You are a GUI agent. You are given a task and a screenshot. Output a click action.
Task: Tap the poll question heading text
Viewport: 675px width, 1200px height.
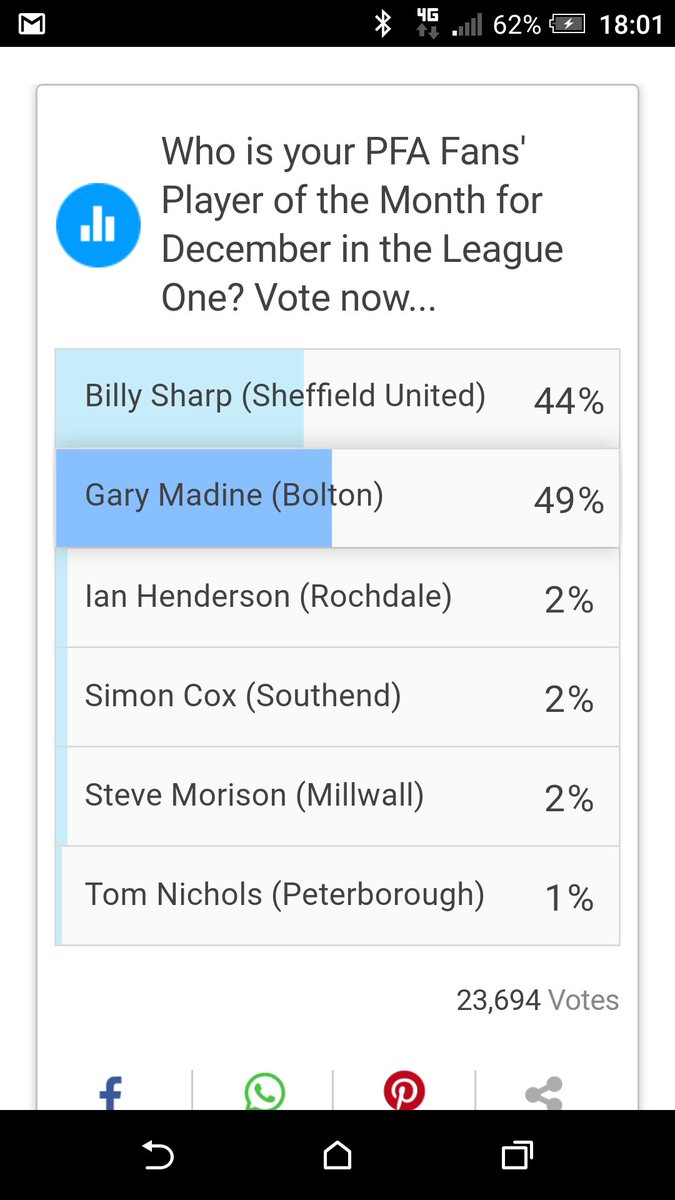pyautogui.click(x=362, y=225)
